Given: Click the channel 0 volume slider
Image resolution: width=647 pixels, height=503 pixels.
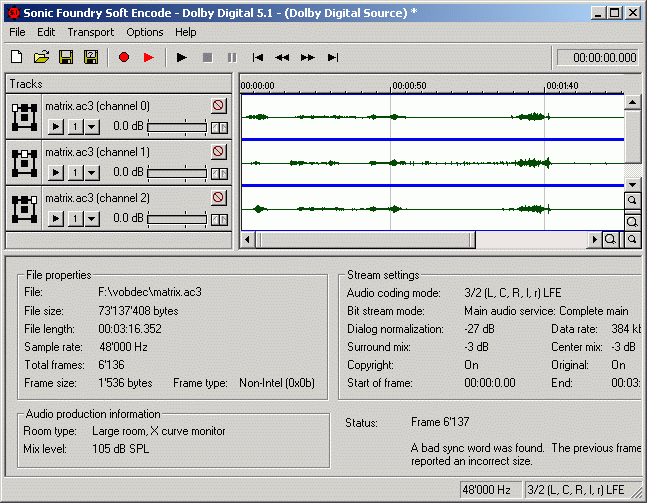Looking at the screenshot, I should tap(177, 127).
